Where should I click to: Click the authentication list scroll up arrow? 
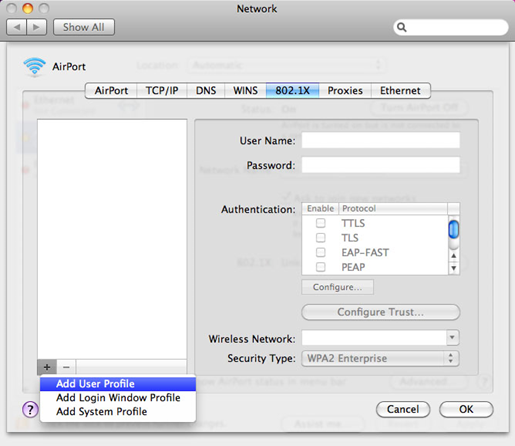coord(454,256)
